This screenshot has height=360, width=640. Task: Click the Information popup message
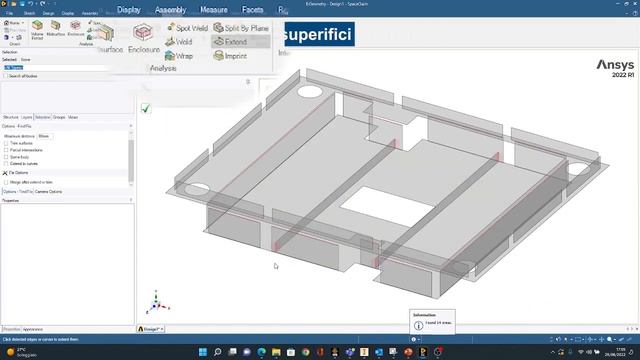point(433,322)
